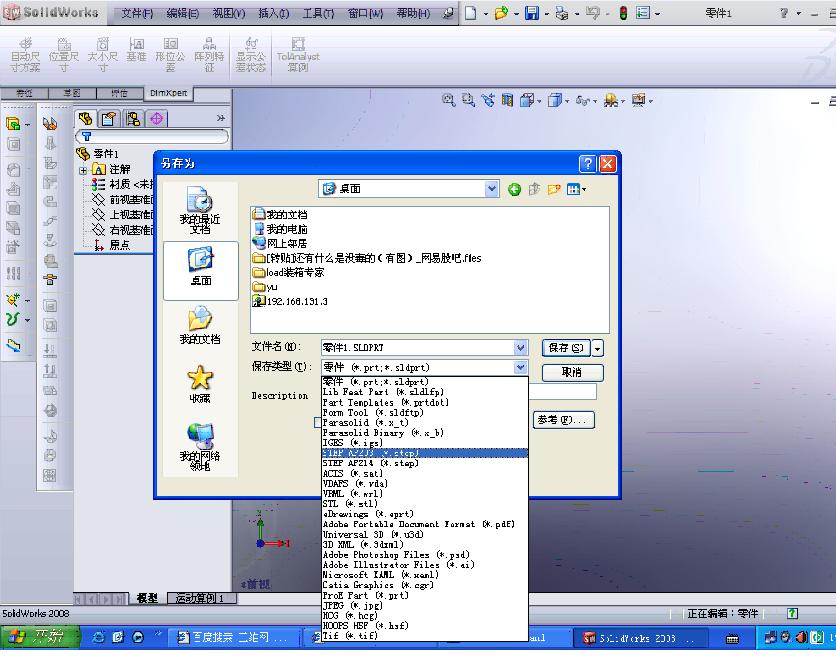Close the 保存类型 file type dropdown arrow

(x=520, y=367)
